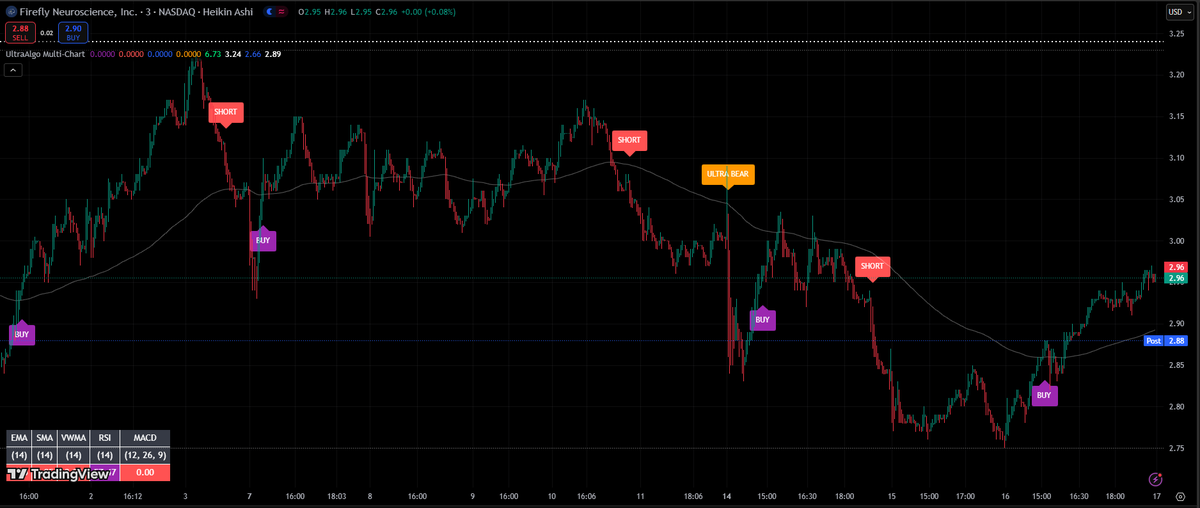Click the orange ULTRA BEAR signal label
The image size is (1200, 508).
coord(727,174)
